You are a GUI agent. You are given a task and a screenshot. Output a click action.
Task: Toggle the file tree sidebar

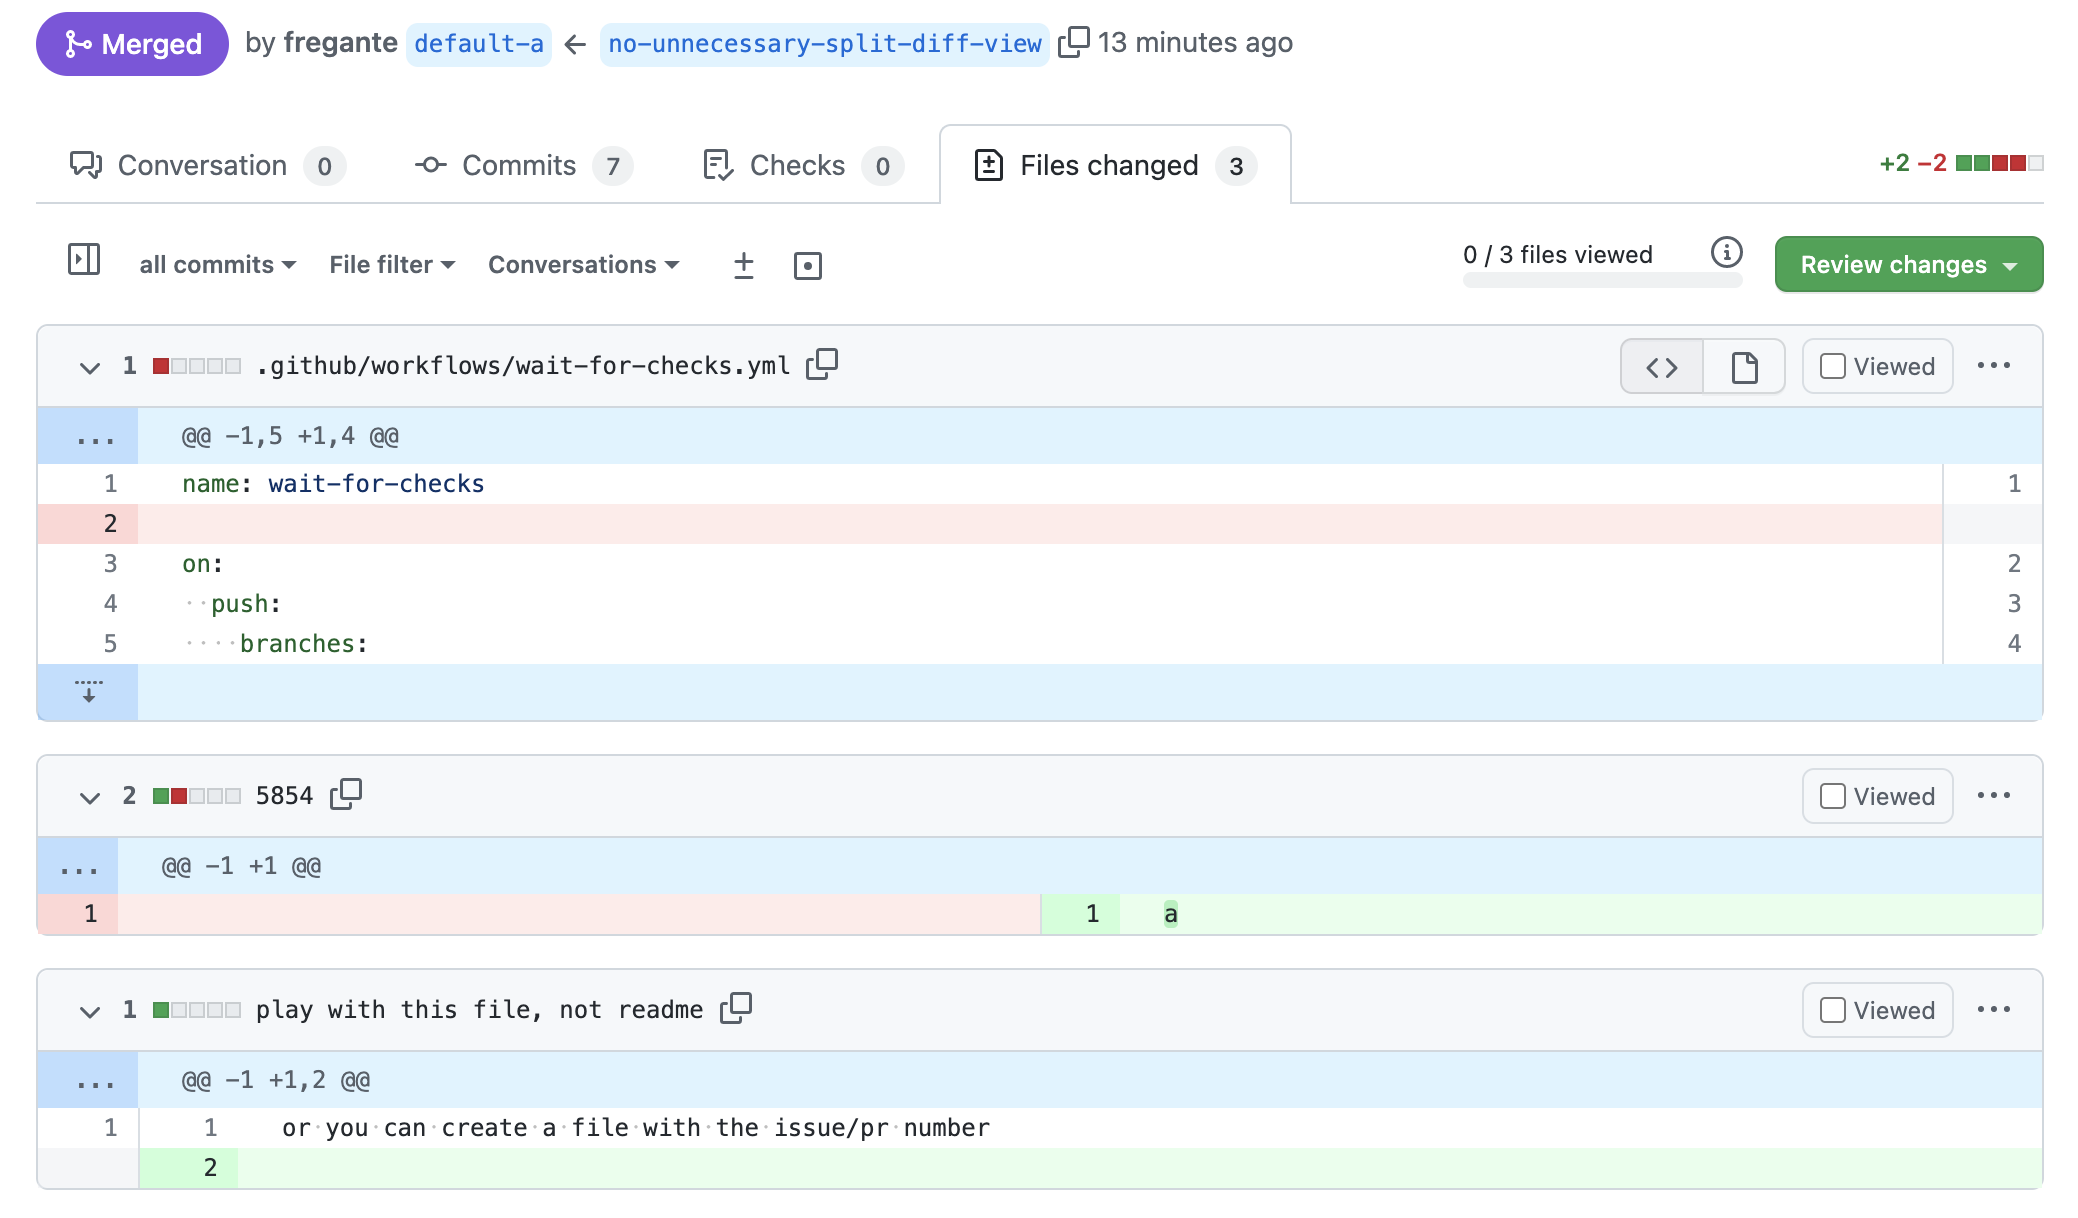[84, 263]
